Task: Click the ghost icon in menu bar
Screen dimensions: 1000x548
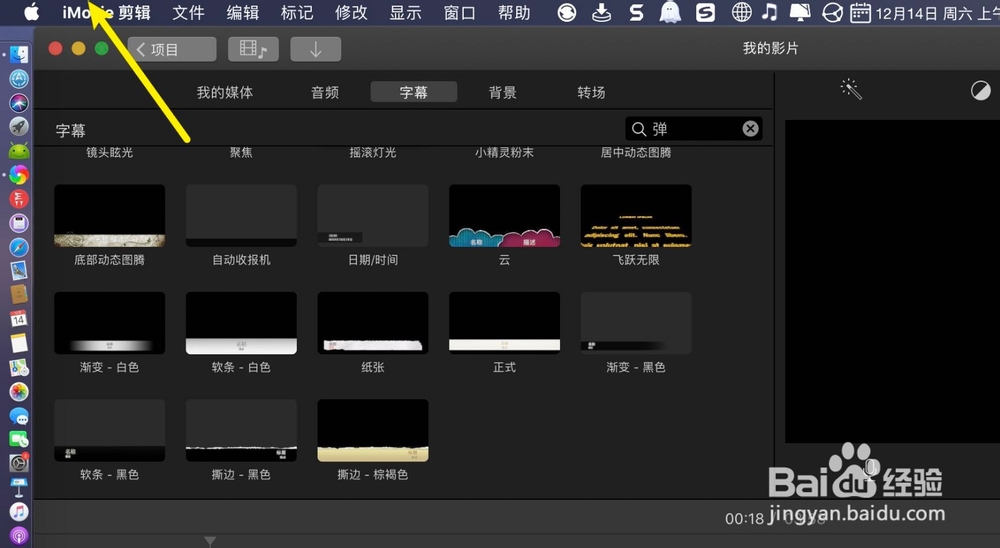Action: [x=670, y=12]
